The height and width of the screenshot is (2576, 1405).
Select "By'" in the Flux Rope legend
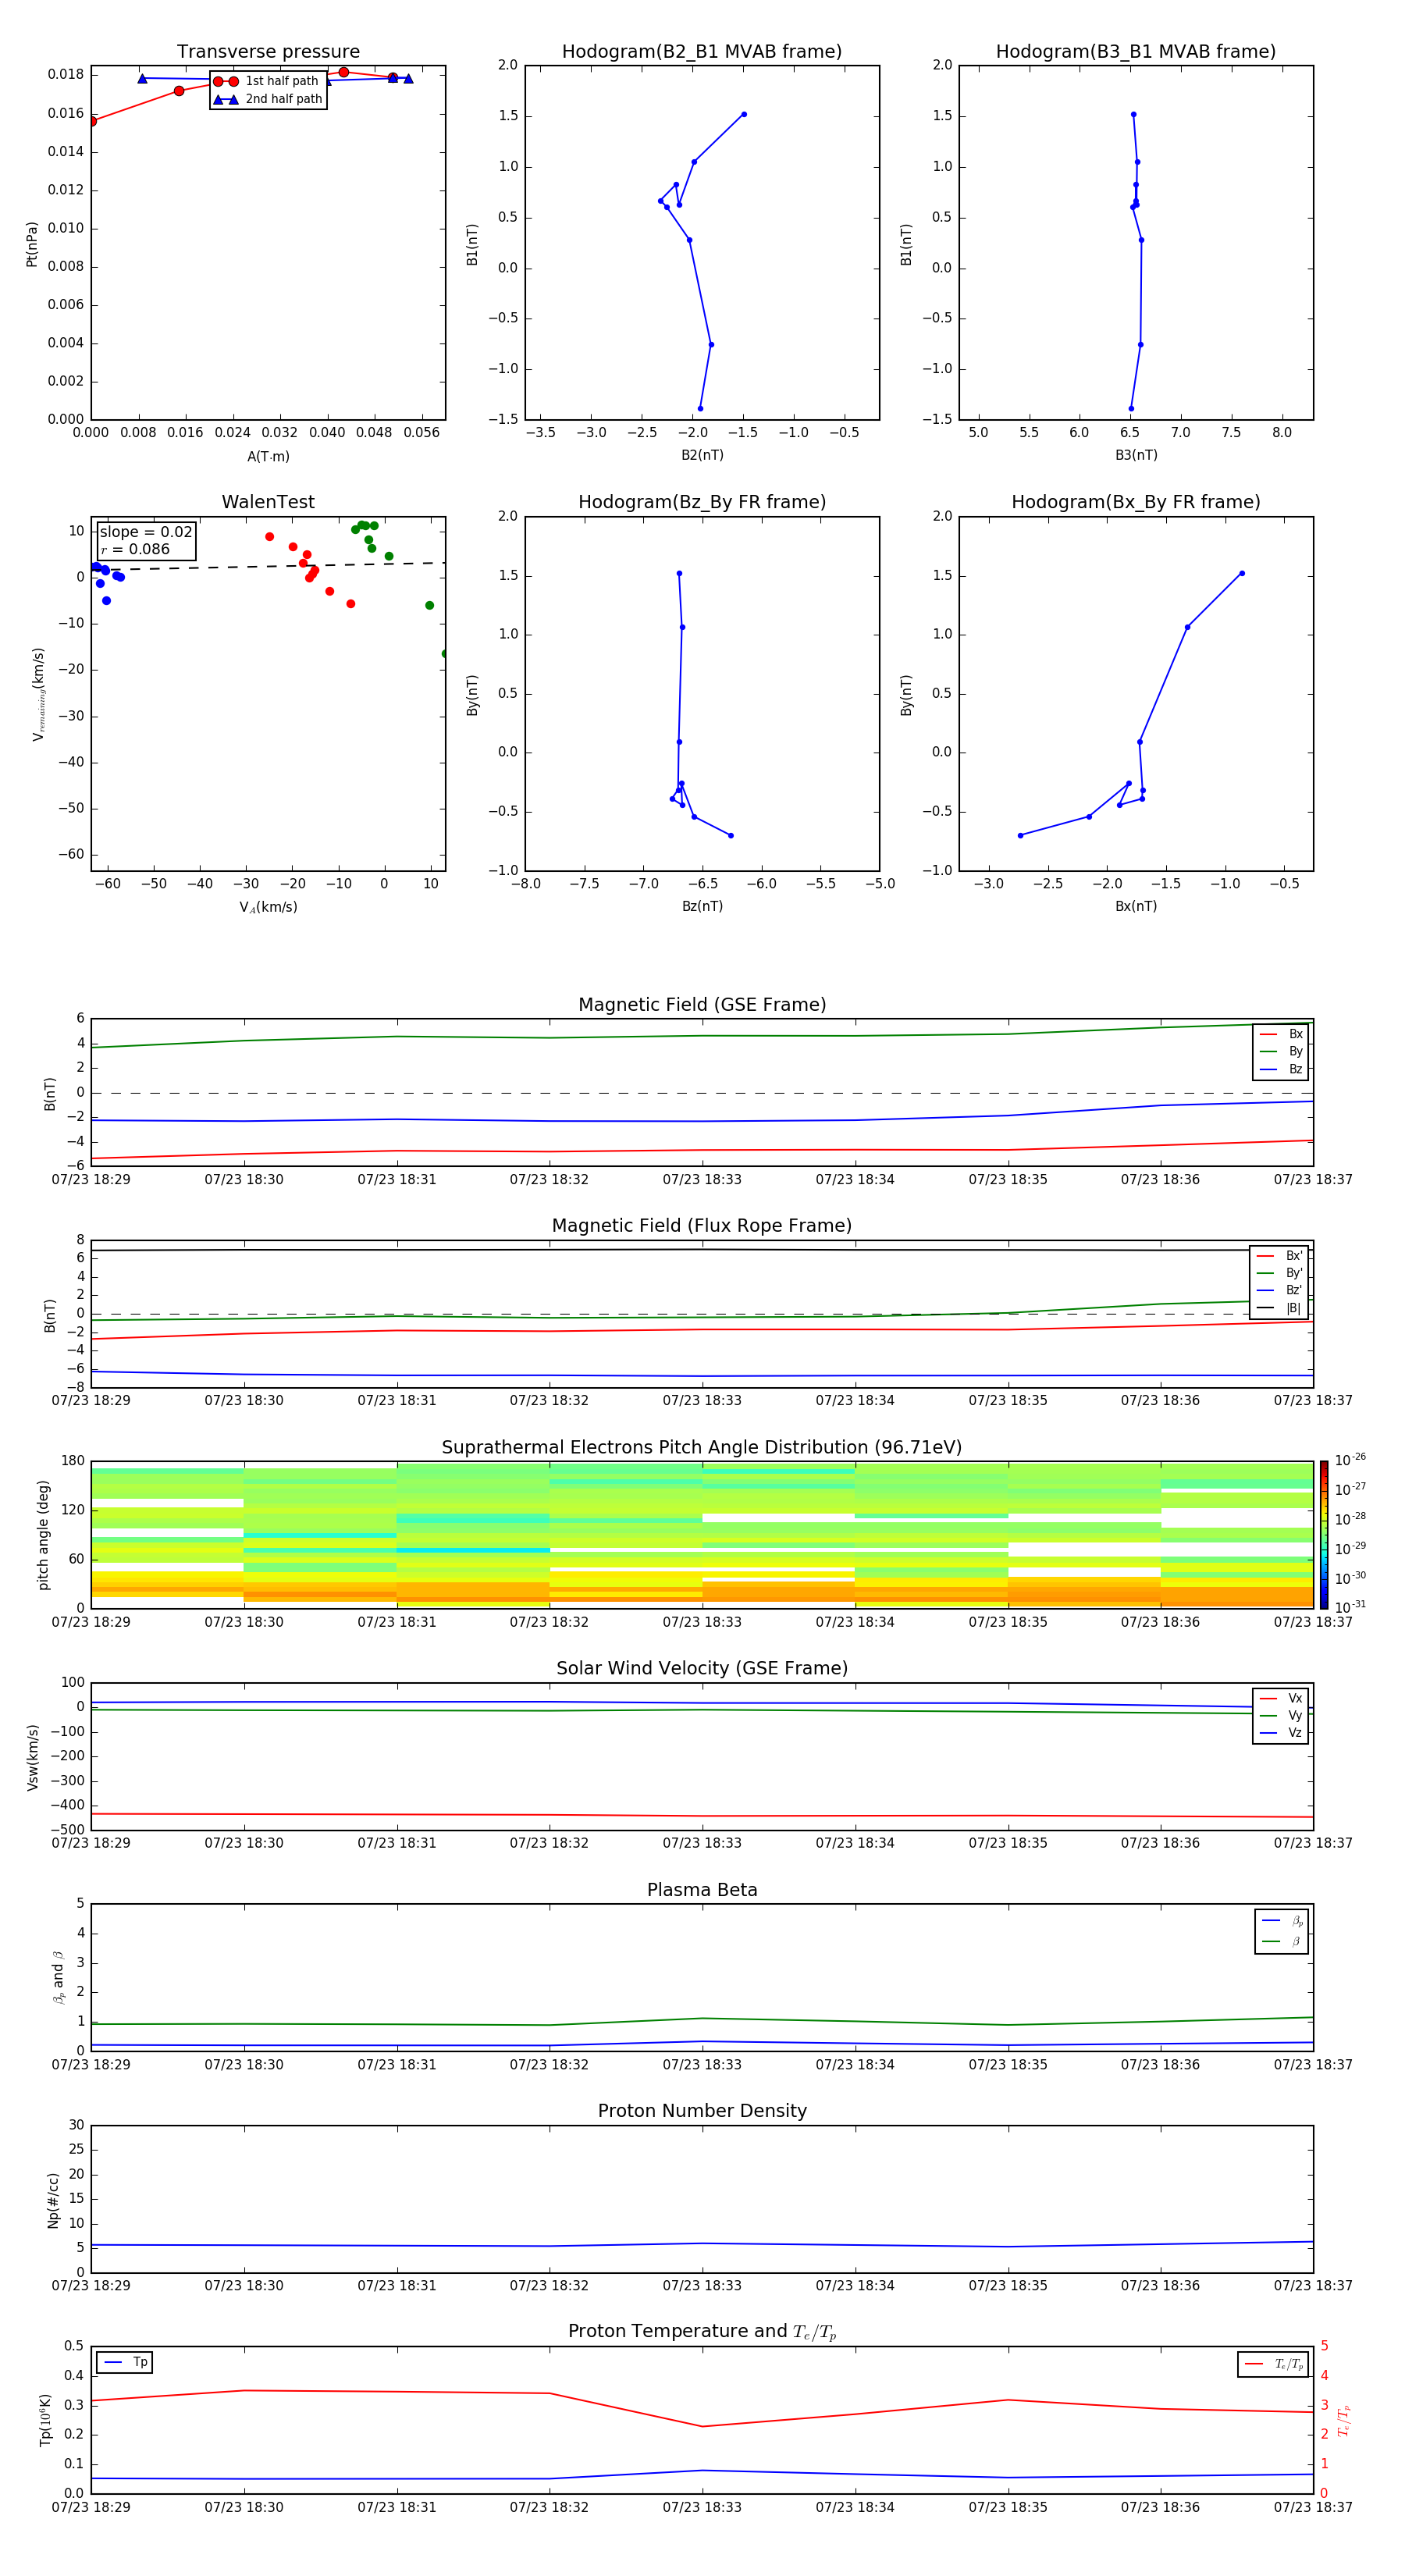click(x=1279, y=1273)
